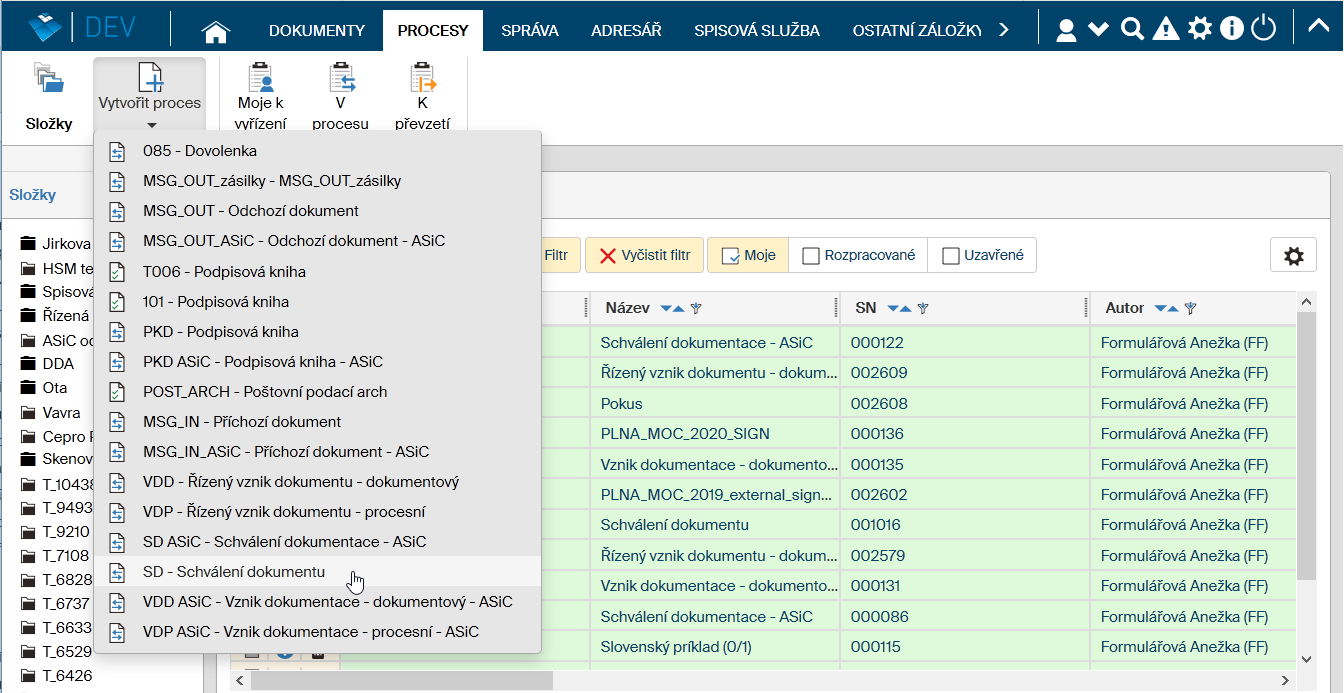Click the info circle icon
This screenshot has height=693, width=1344.
[x=1231, y=29]
